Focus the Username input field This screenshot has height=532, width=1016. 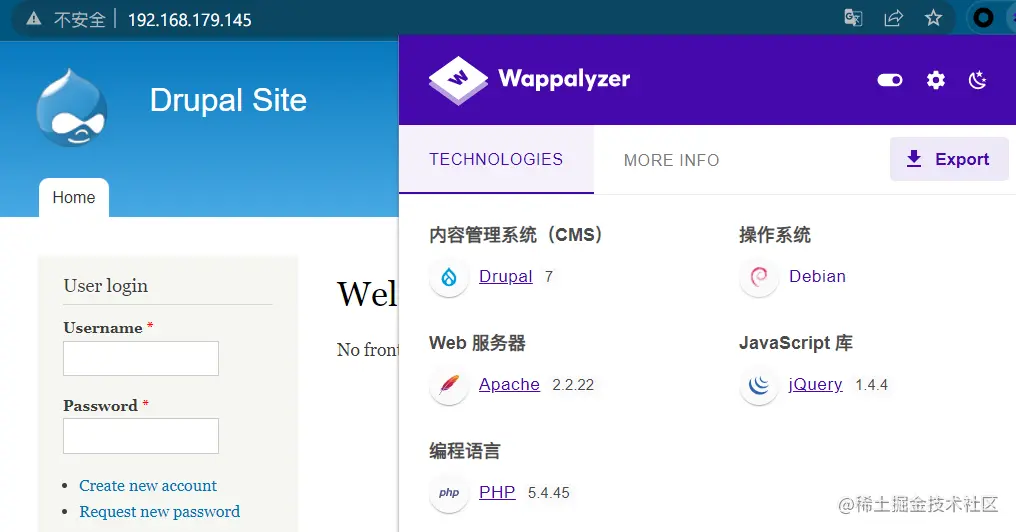coord(141,358)
